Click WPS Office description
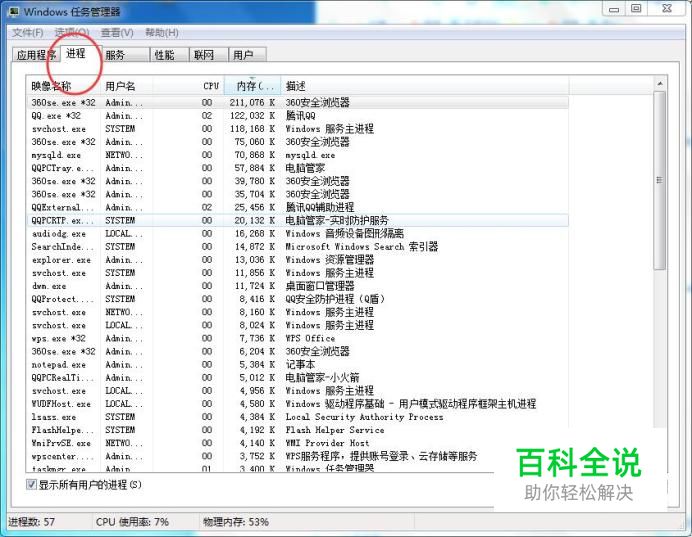 (310, 338)
